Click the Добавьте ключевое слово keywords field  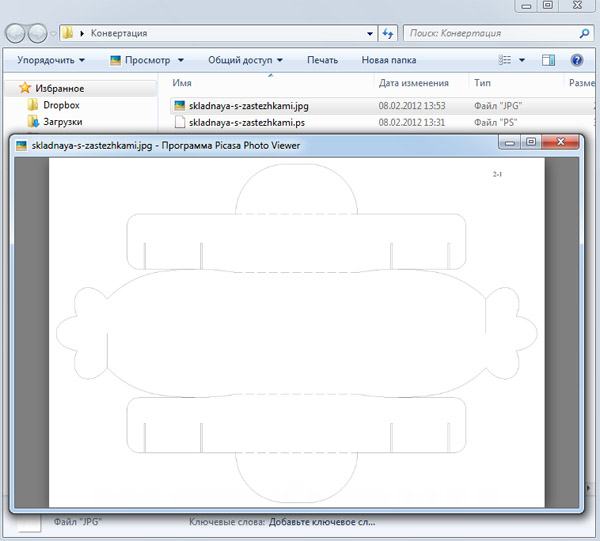click(326, 522)
